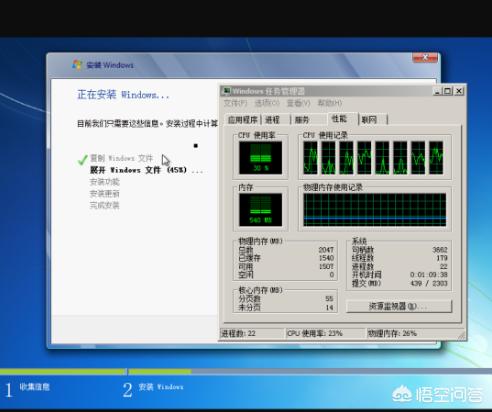This screenshot has width=492, height=412.
Task: Click the 安装功能 step text
Action: coord(104,182)
